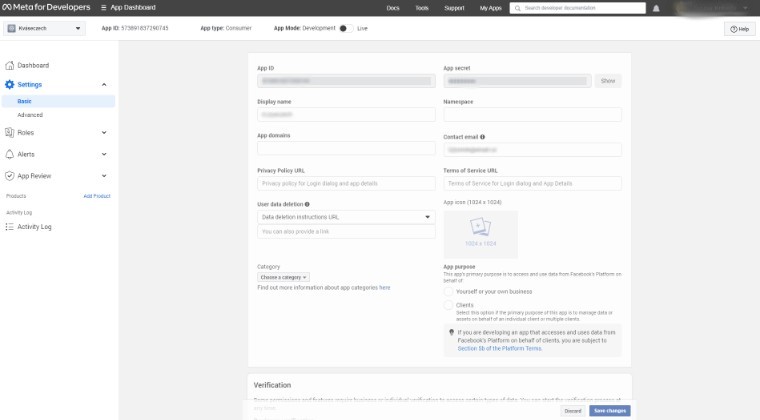Click the Terms of Service URL field
760x420 pixels.
click(x=532, y=184)
